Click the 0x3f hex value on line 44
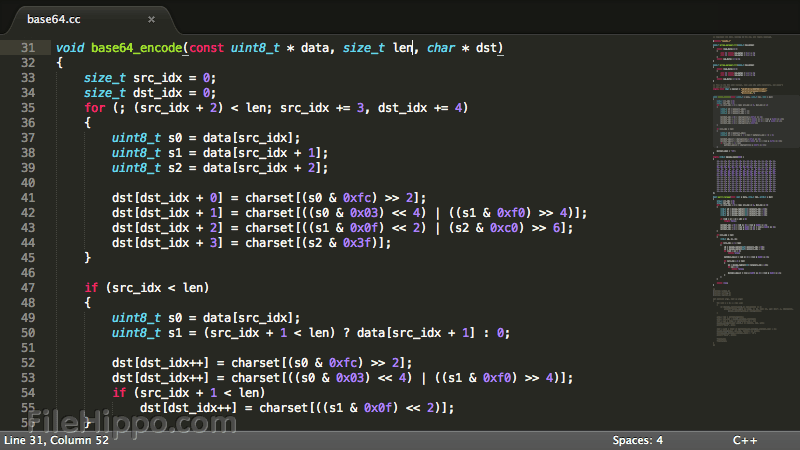This screenshot has height=450, width=800. coord(357,243)
